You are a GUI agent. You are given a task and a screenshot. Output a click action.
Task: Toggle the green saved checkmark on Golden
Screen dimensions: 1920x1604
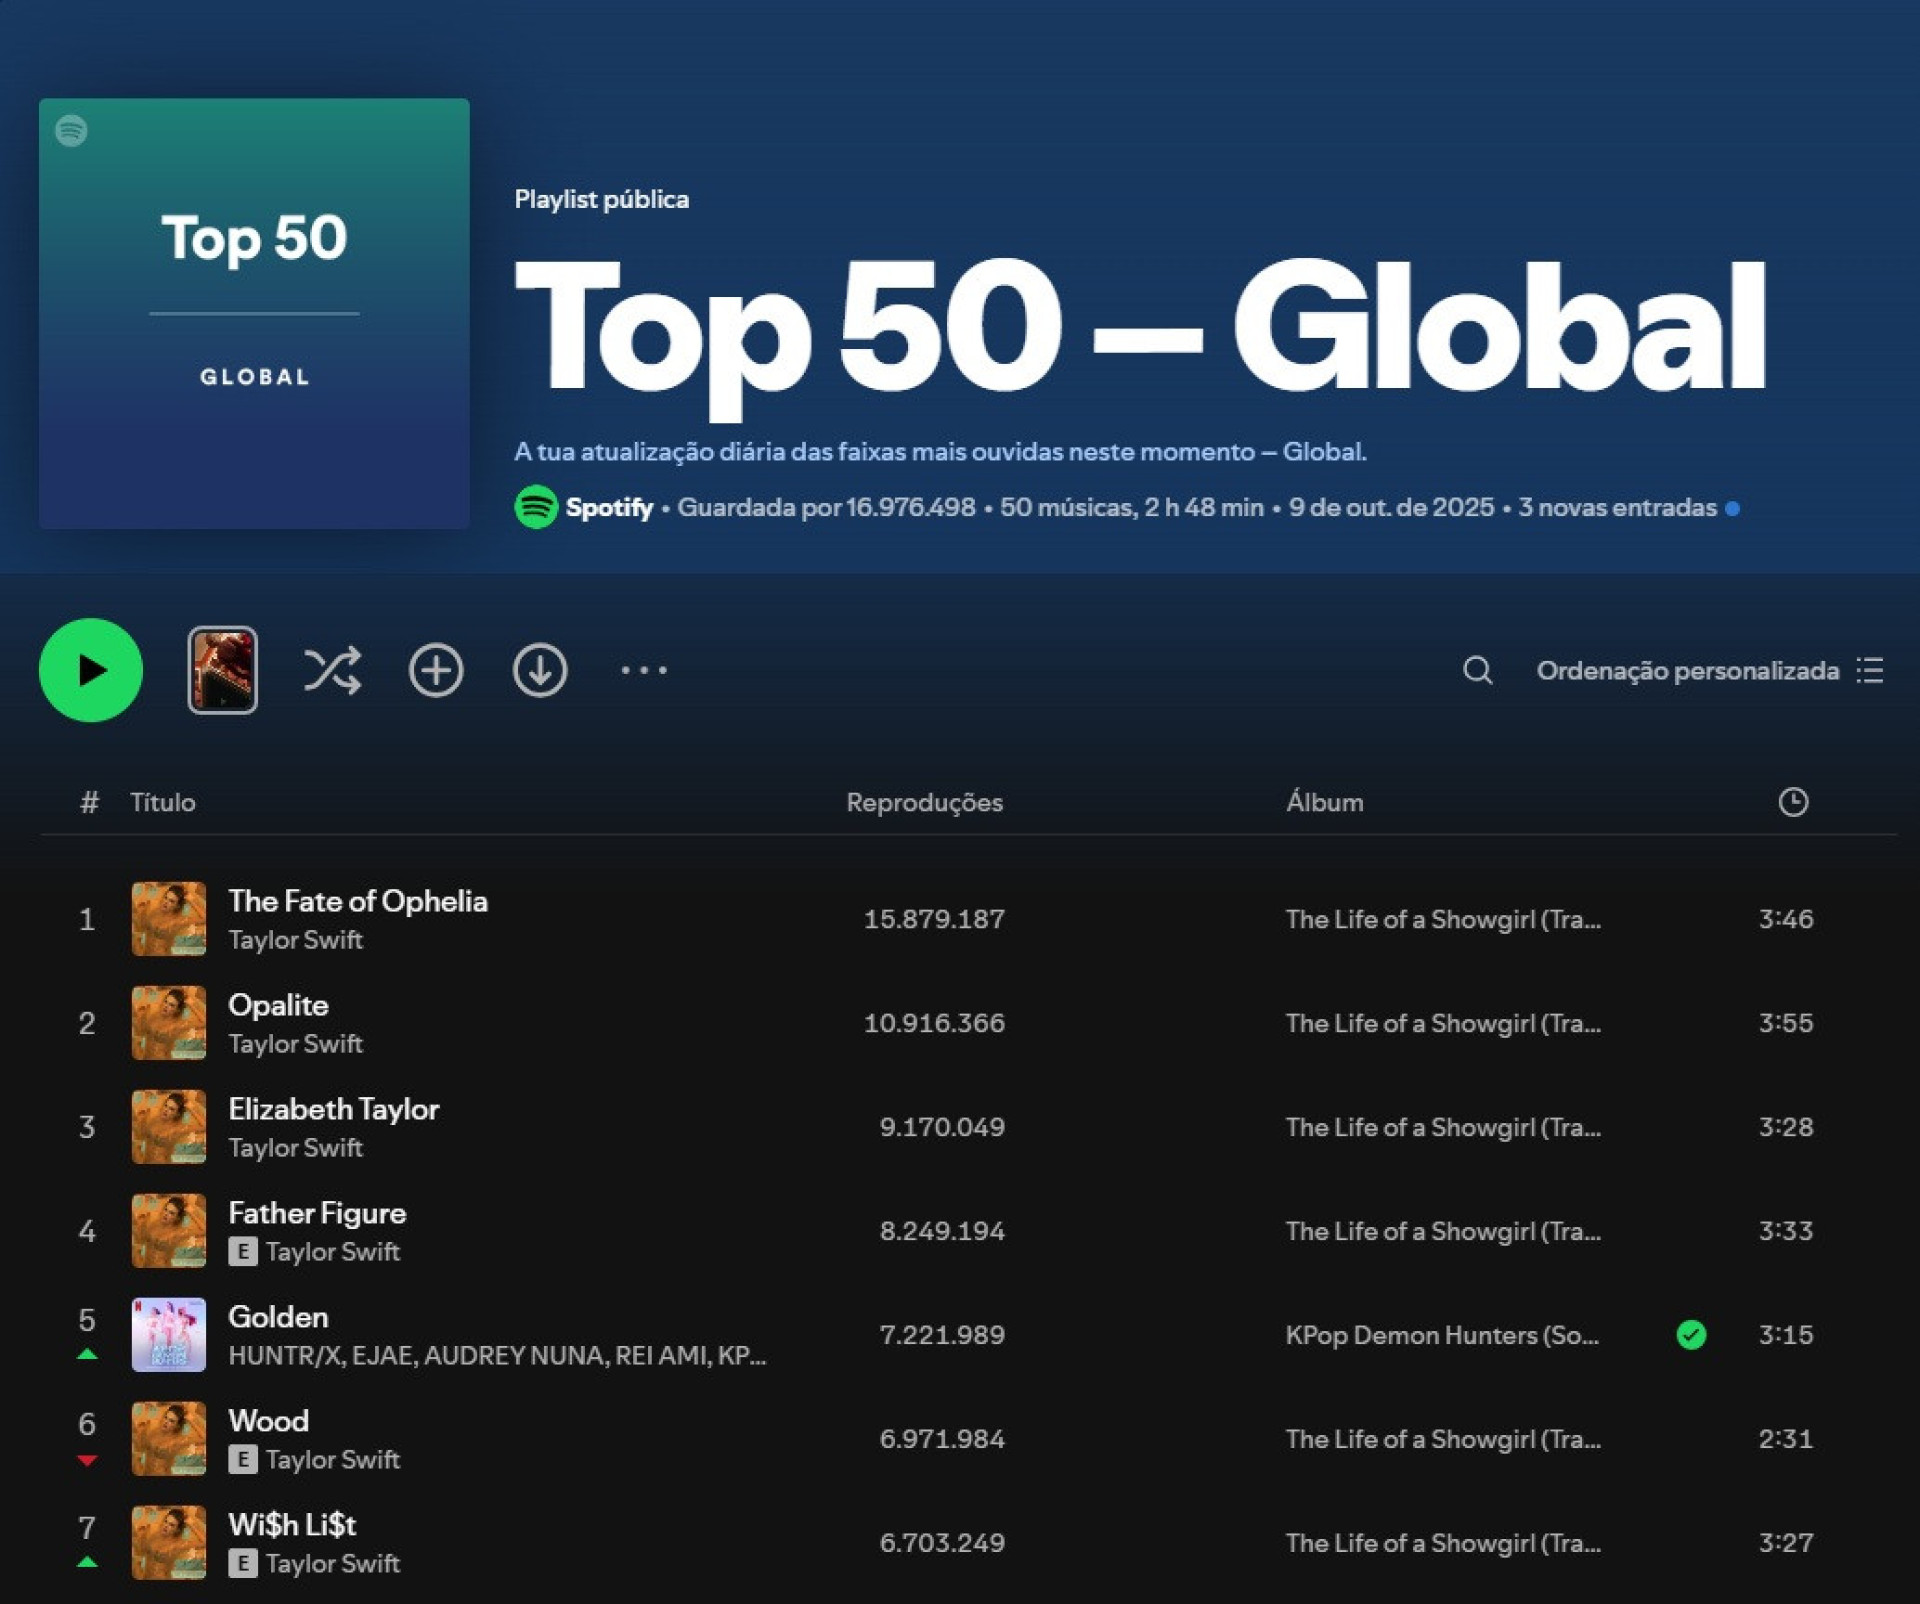1691,1335
